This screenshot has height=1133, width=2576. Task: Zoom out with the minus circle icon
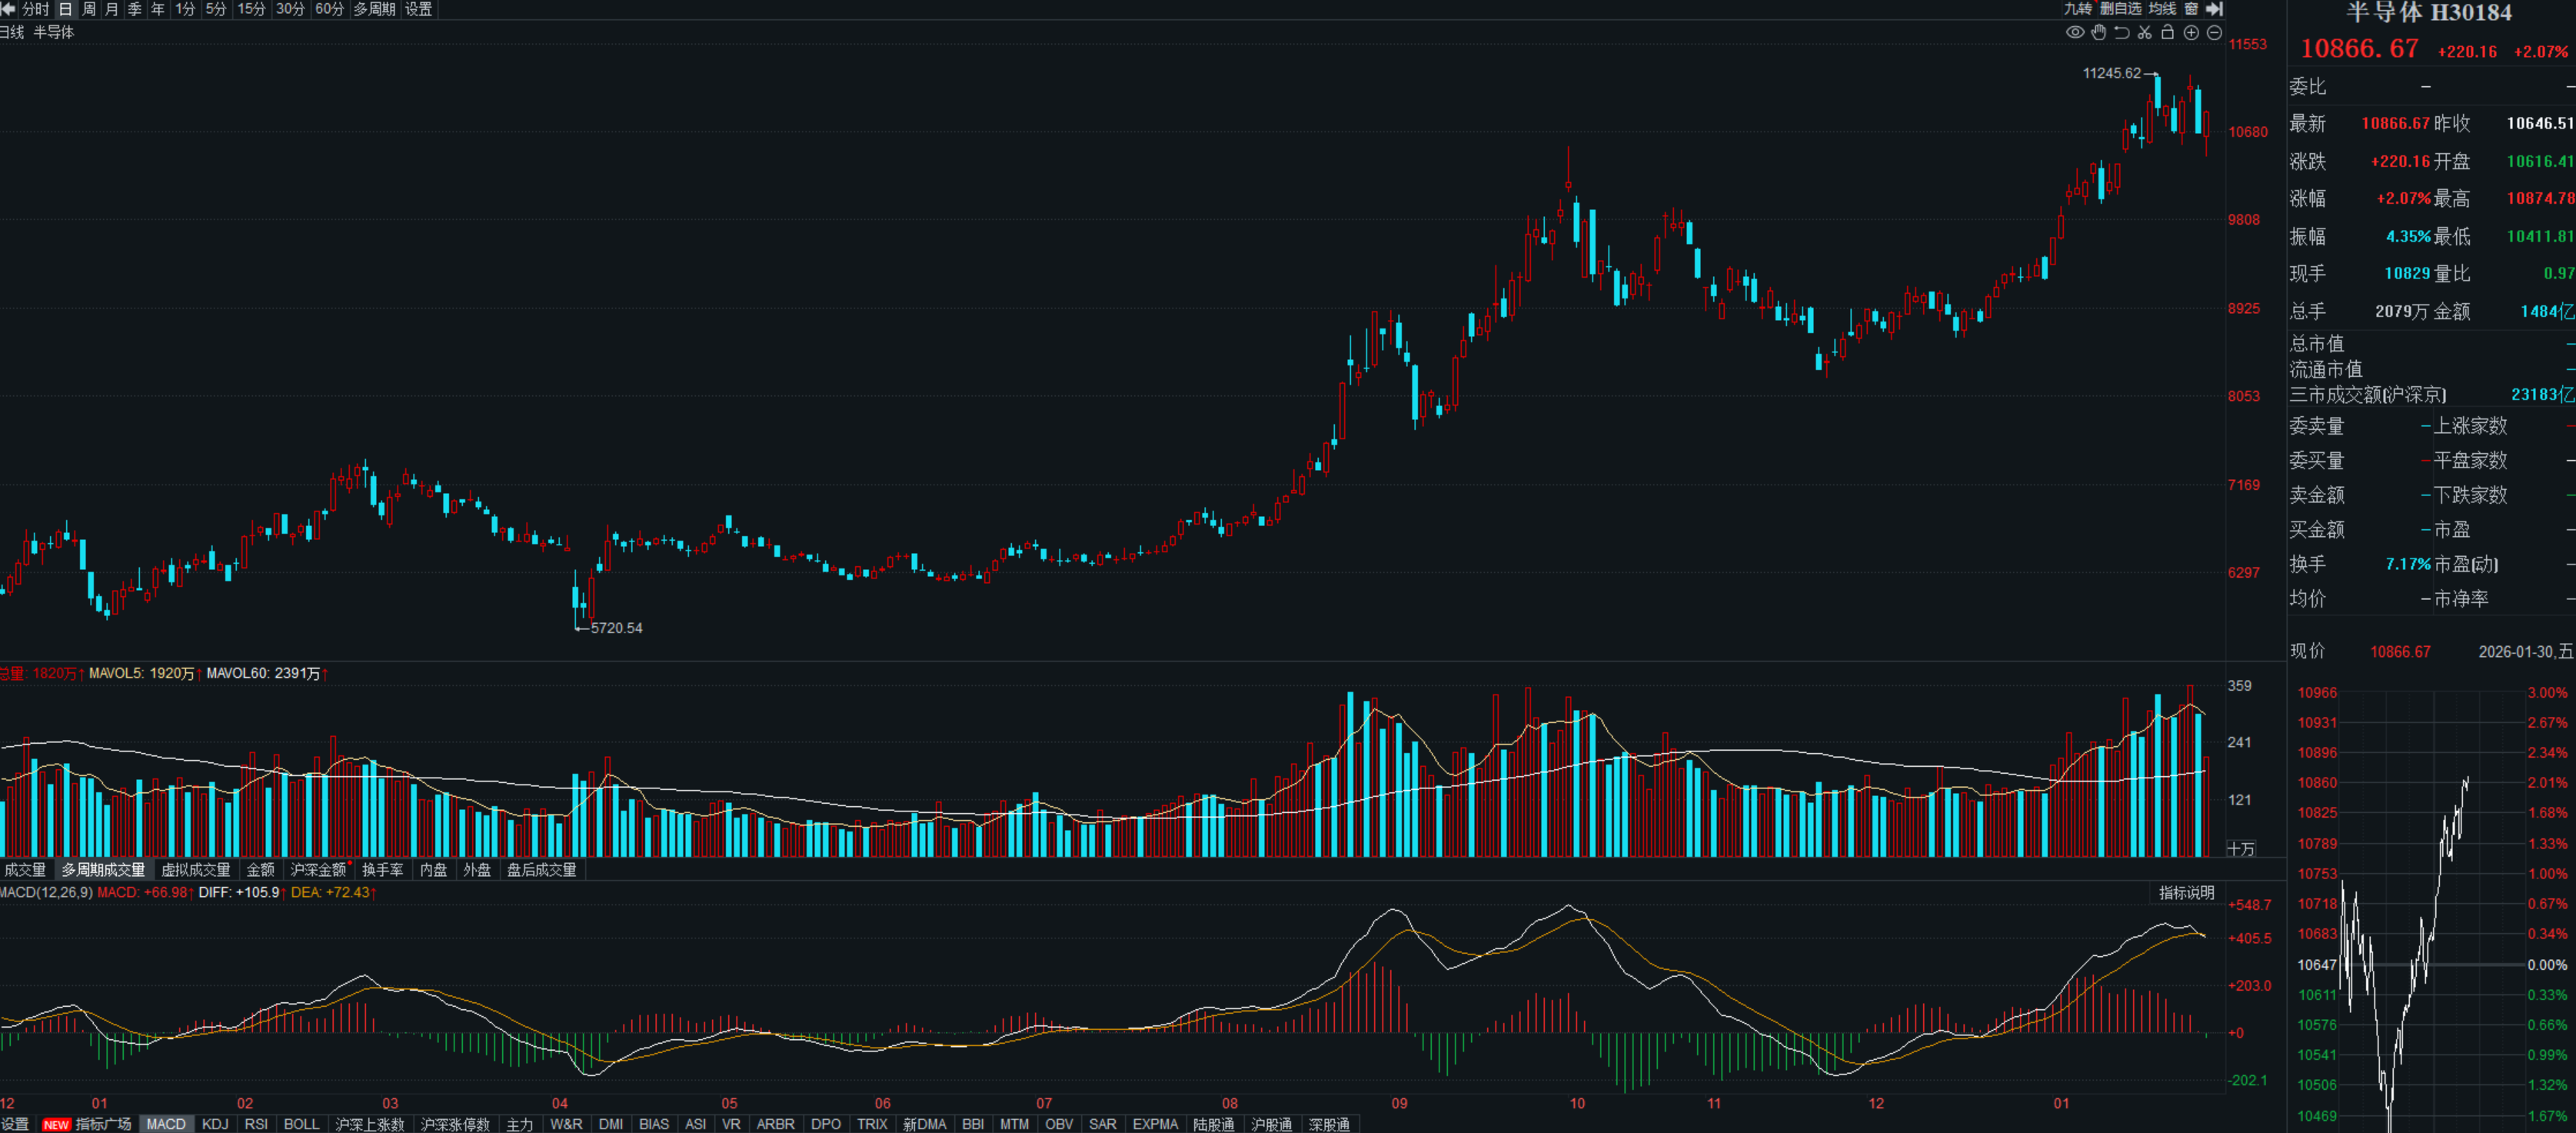2214,32
